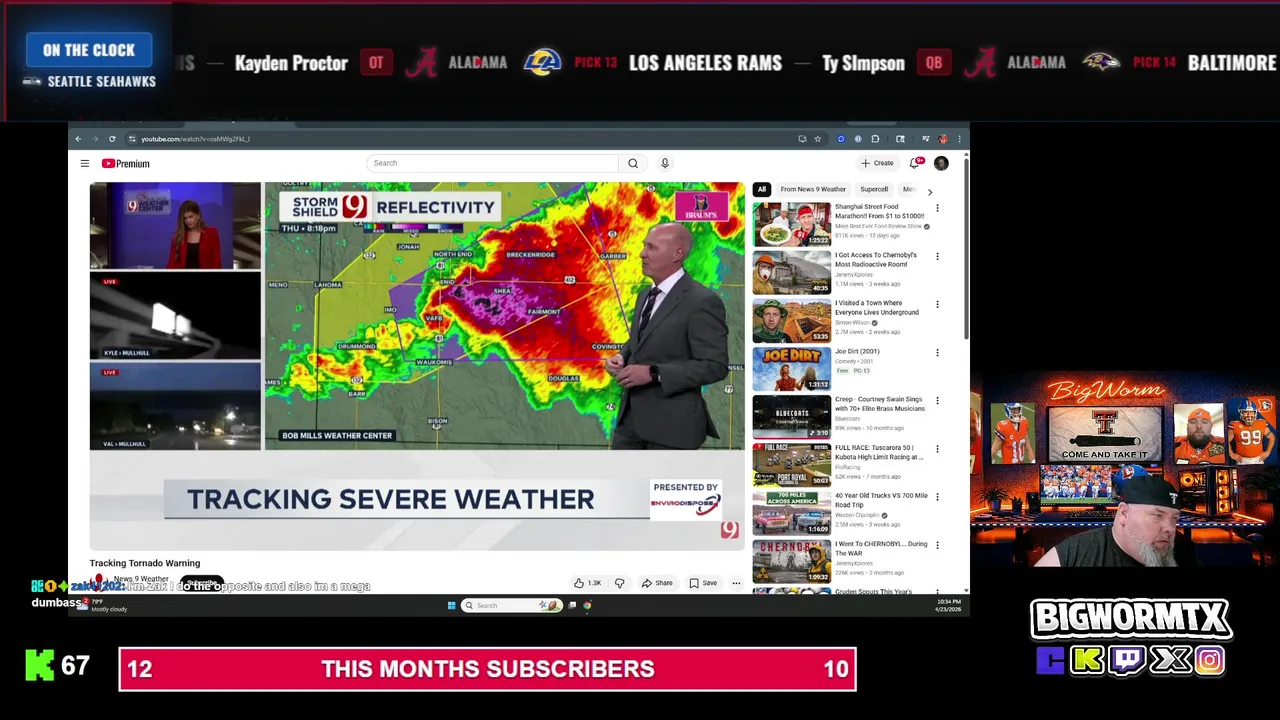Screen dimensions: 1280x720
Task: Open the I Visited a Town Underground thumbnail
Action: click(791, 320)
